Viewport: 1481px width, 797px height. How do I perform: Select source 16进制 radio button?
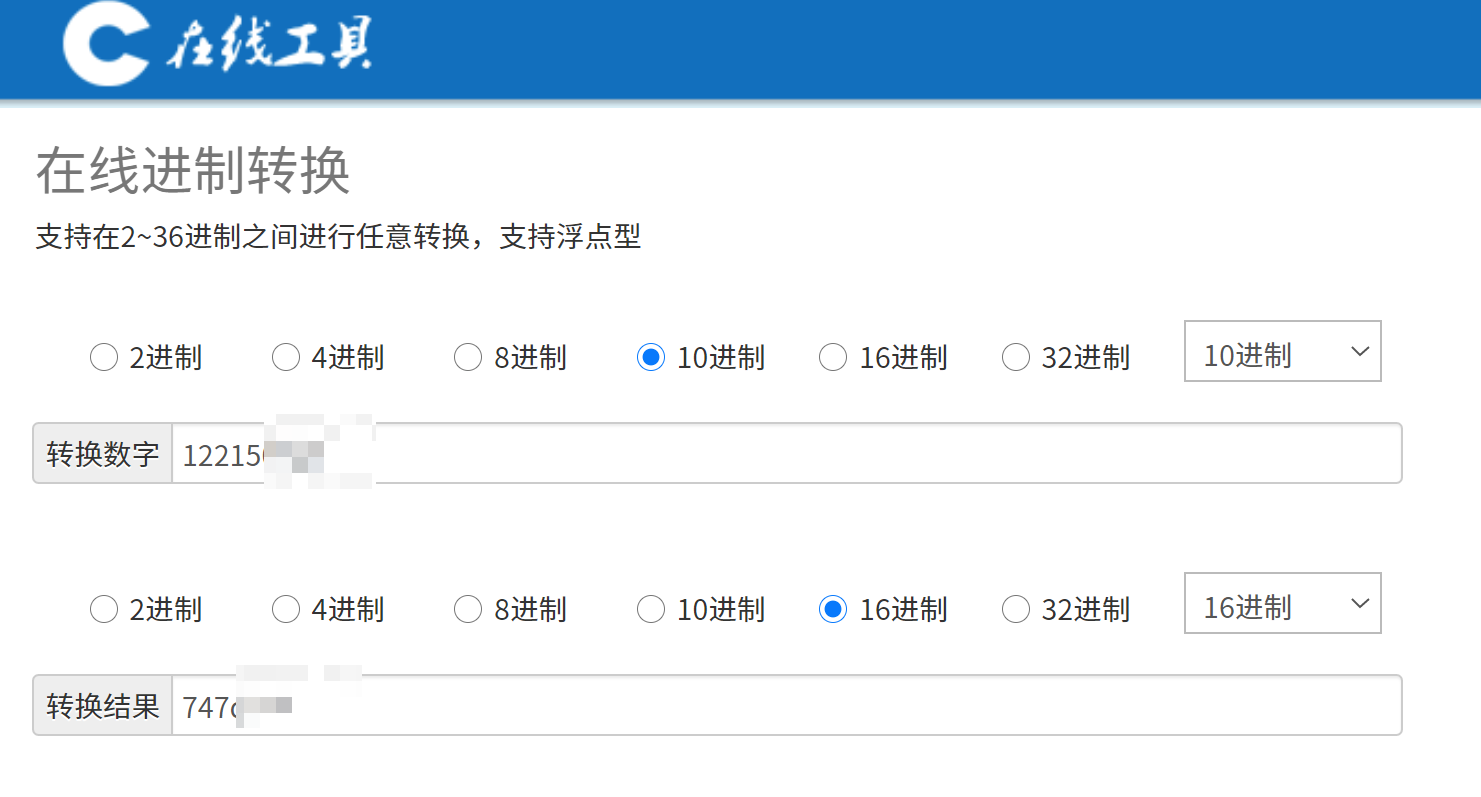click(x=833, y=357)
